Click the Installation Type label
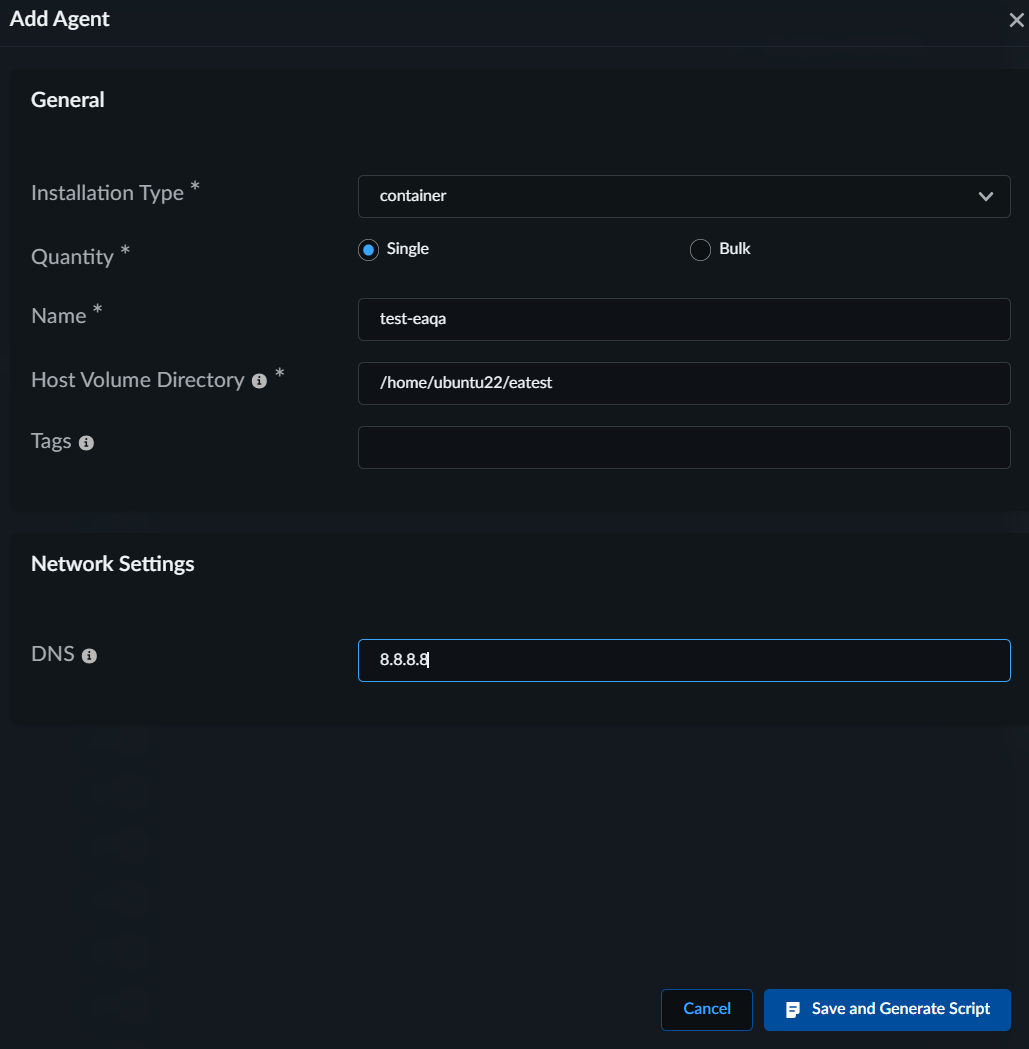Image resolution: width=1029 pixels, height=1049 pixels. 107,193
